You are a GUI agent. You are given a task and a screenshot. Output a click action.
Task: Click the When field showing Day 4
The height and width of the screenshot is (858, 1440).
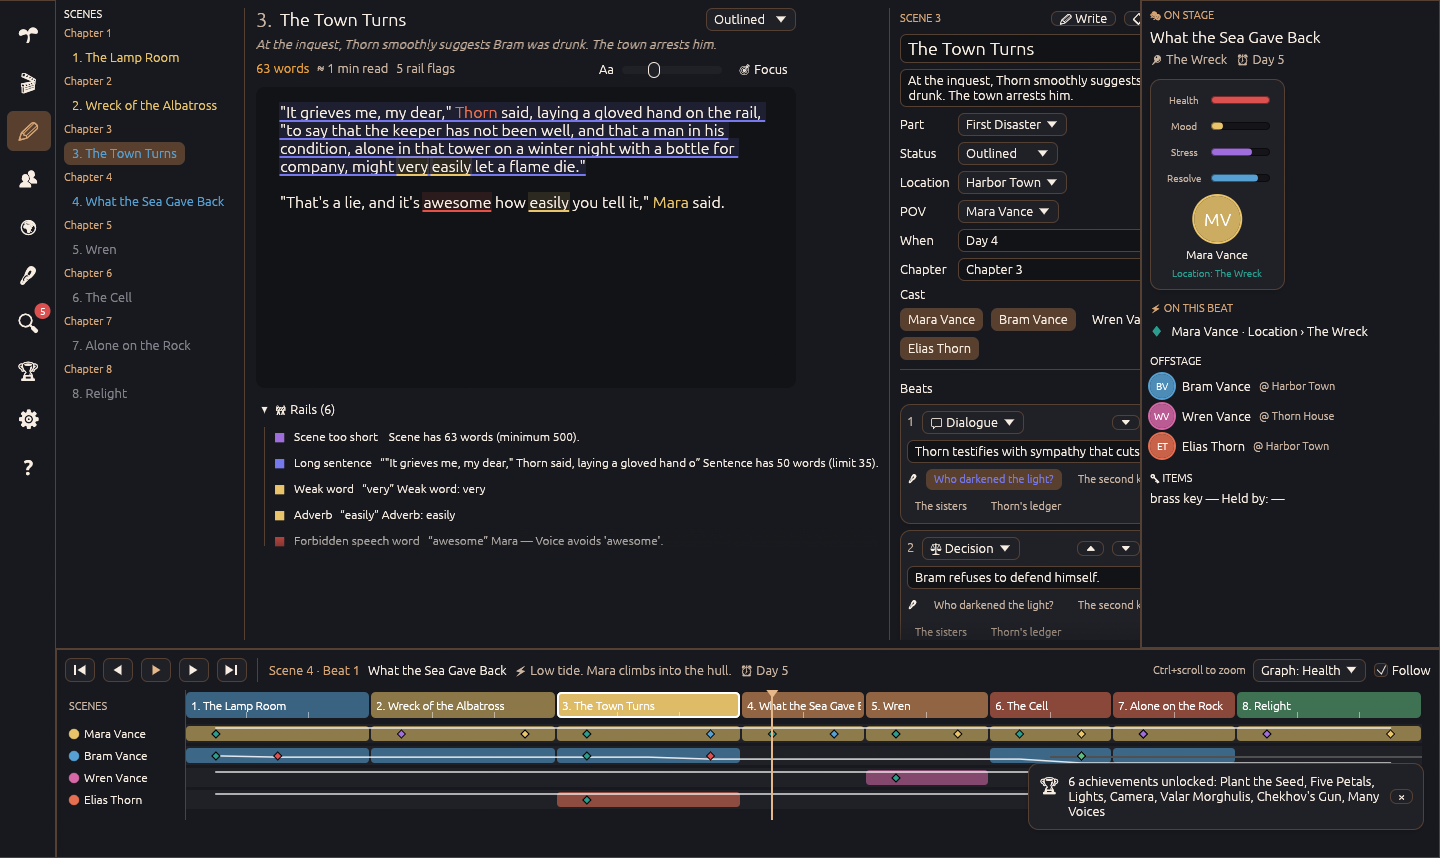pyautogui.click(x=1049, y=240)
